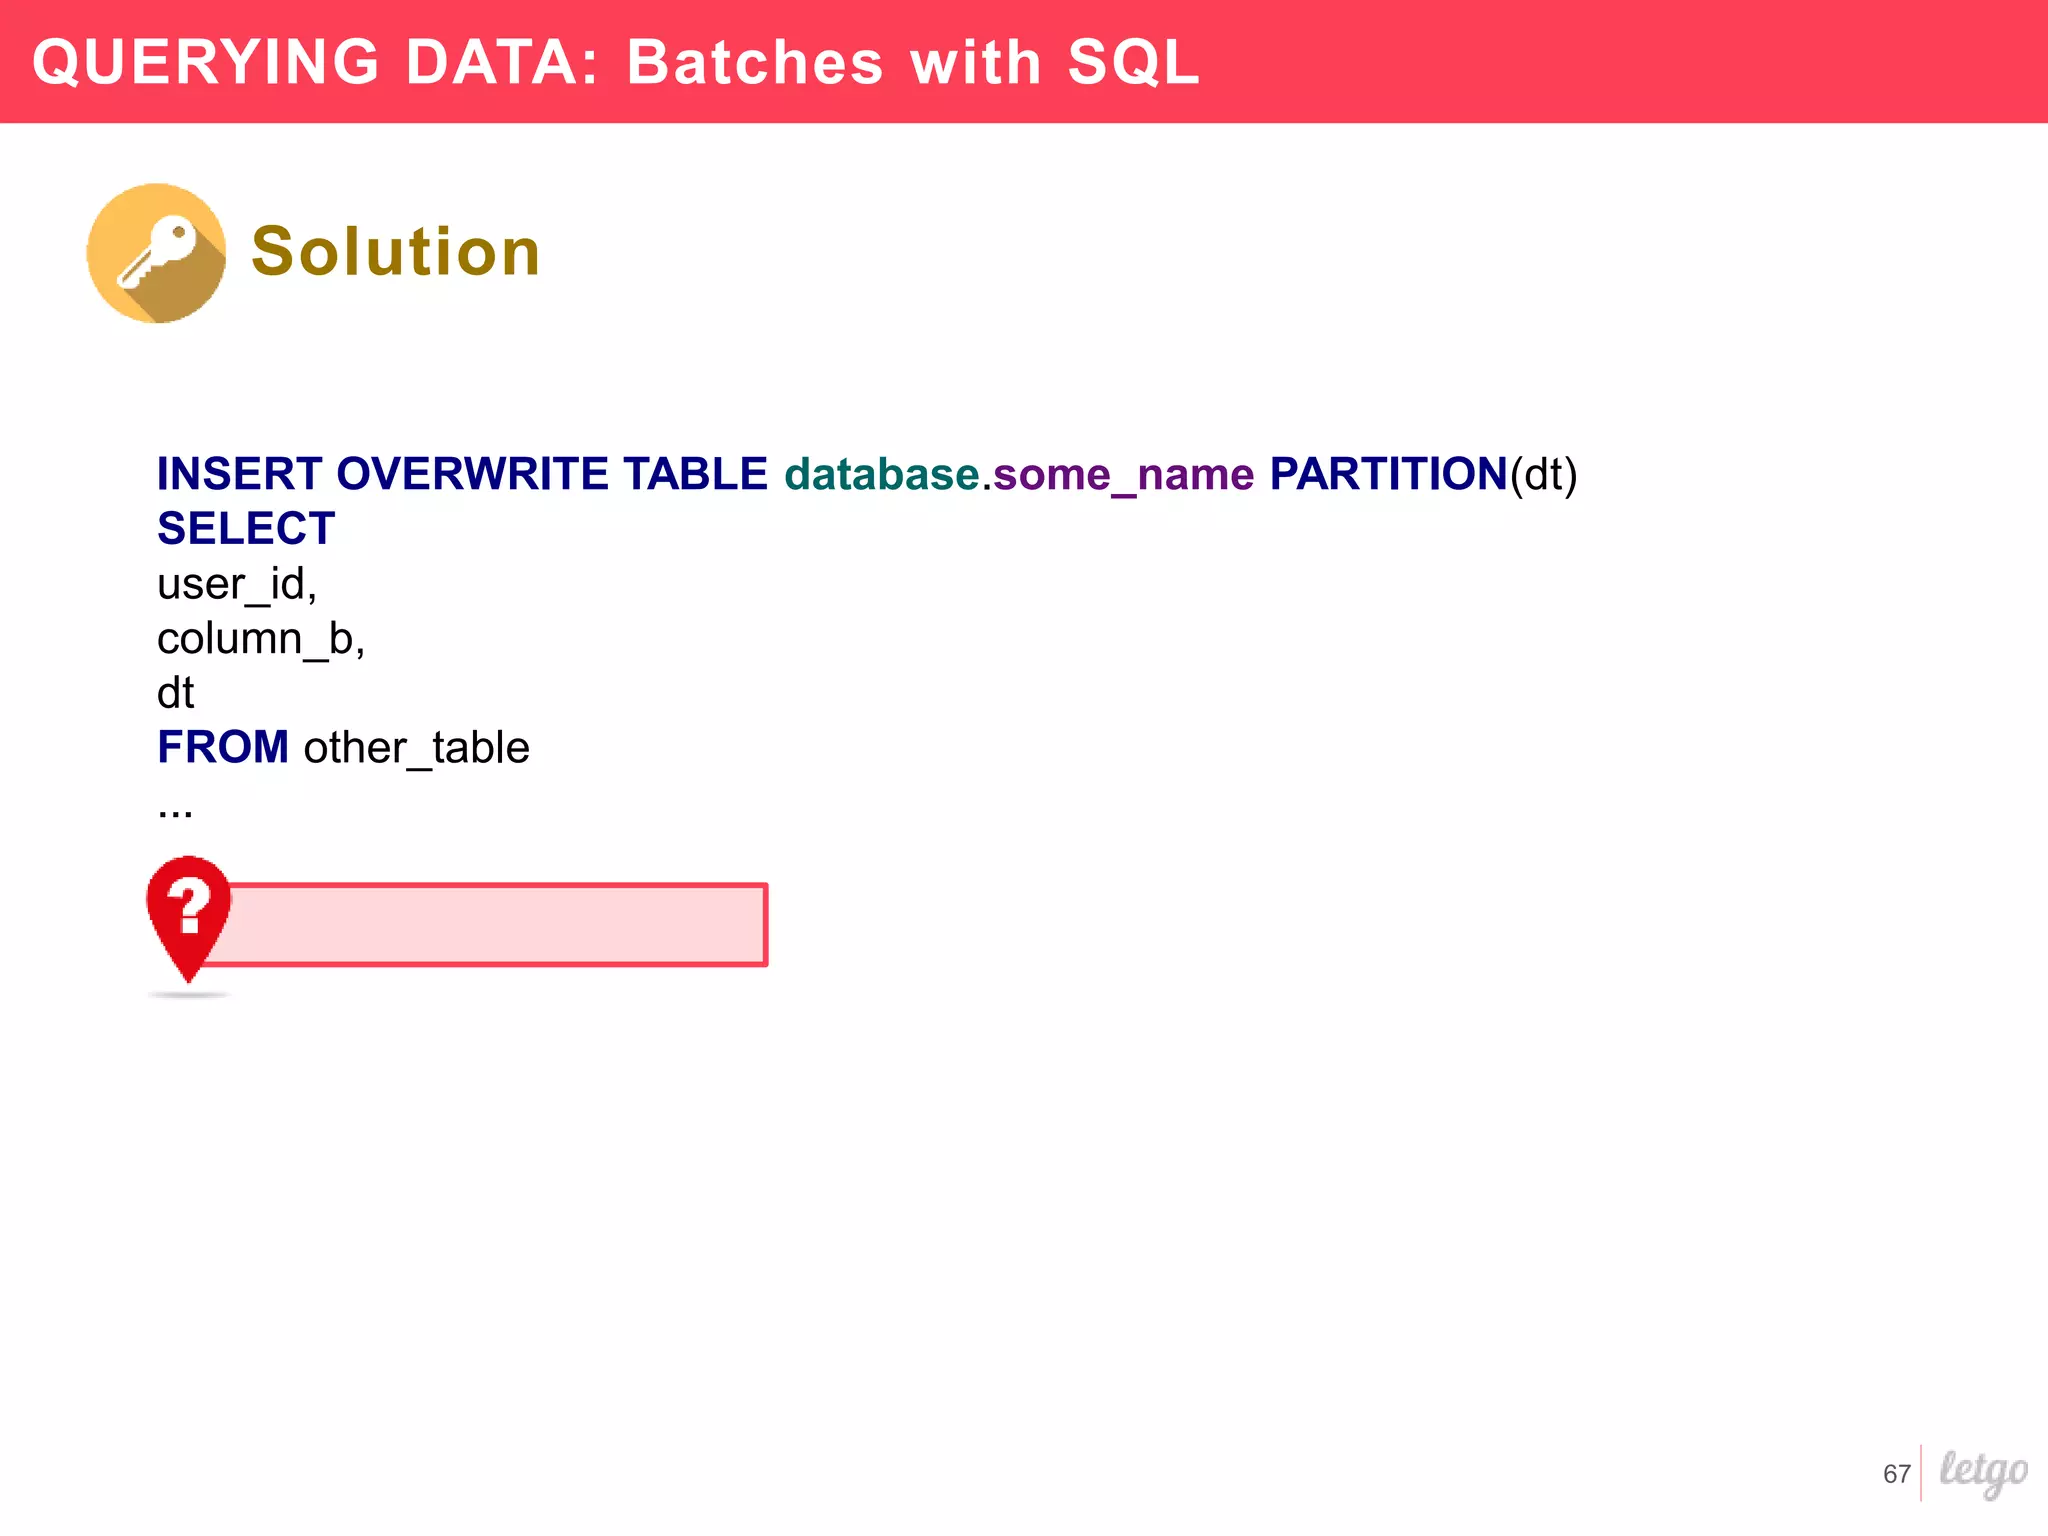Screen dimensions: 2048x1536
Task: Click the golden key Solution icon
Action: pos(156,253)
